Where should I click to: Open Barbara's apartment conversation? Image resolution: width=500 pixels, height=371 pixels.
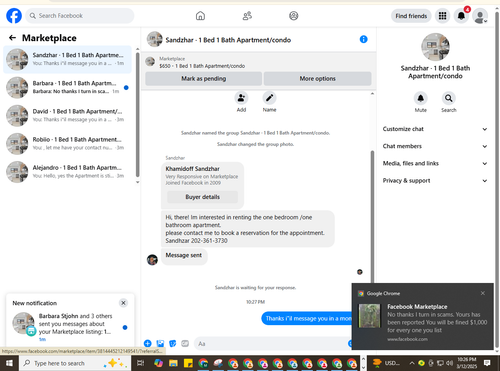68,87
